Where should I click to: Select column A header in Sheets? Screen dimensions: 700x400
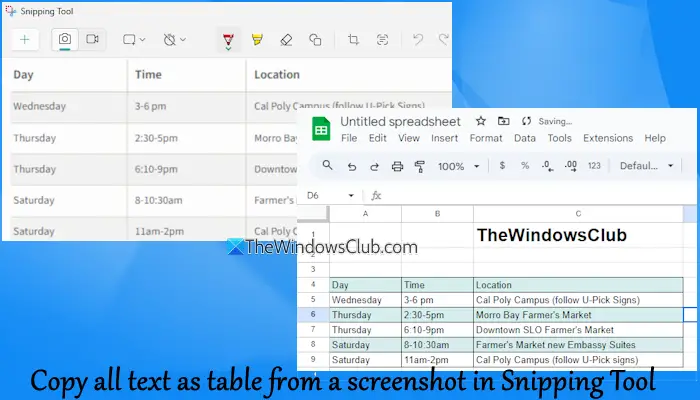tap(365, 214)
